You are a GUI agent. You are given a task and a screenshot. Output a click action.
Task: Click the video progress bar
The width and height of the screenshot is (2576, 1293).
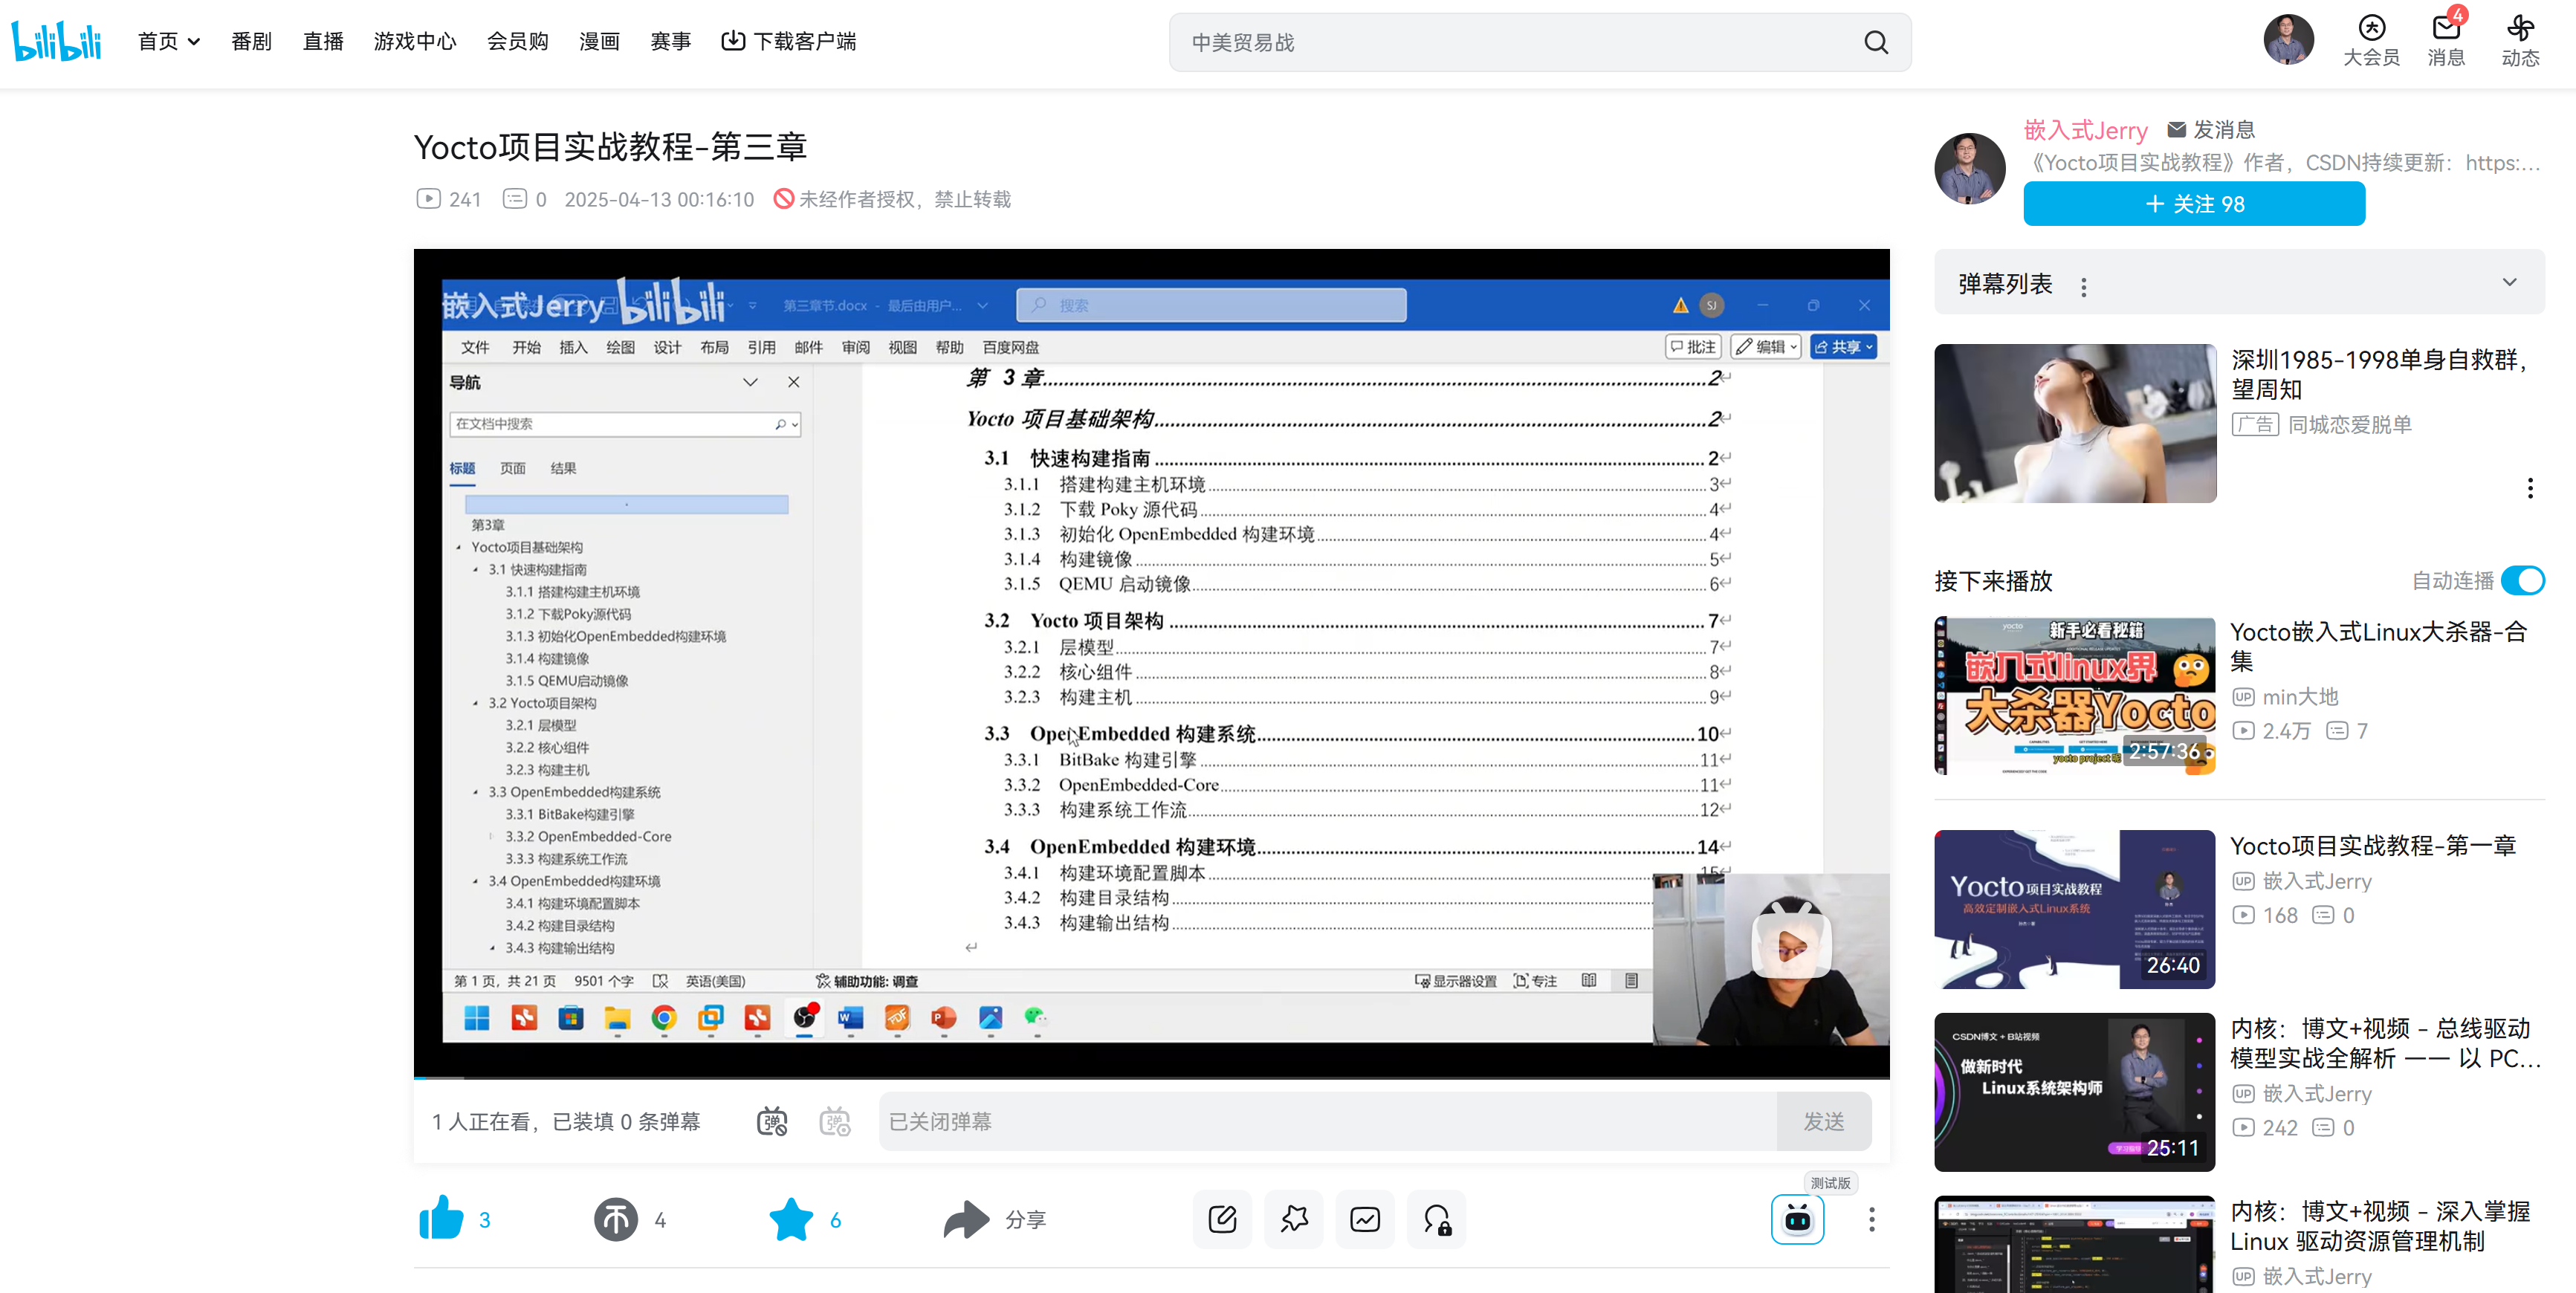[x=1150, y=1078]
